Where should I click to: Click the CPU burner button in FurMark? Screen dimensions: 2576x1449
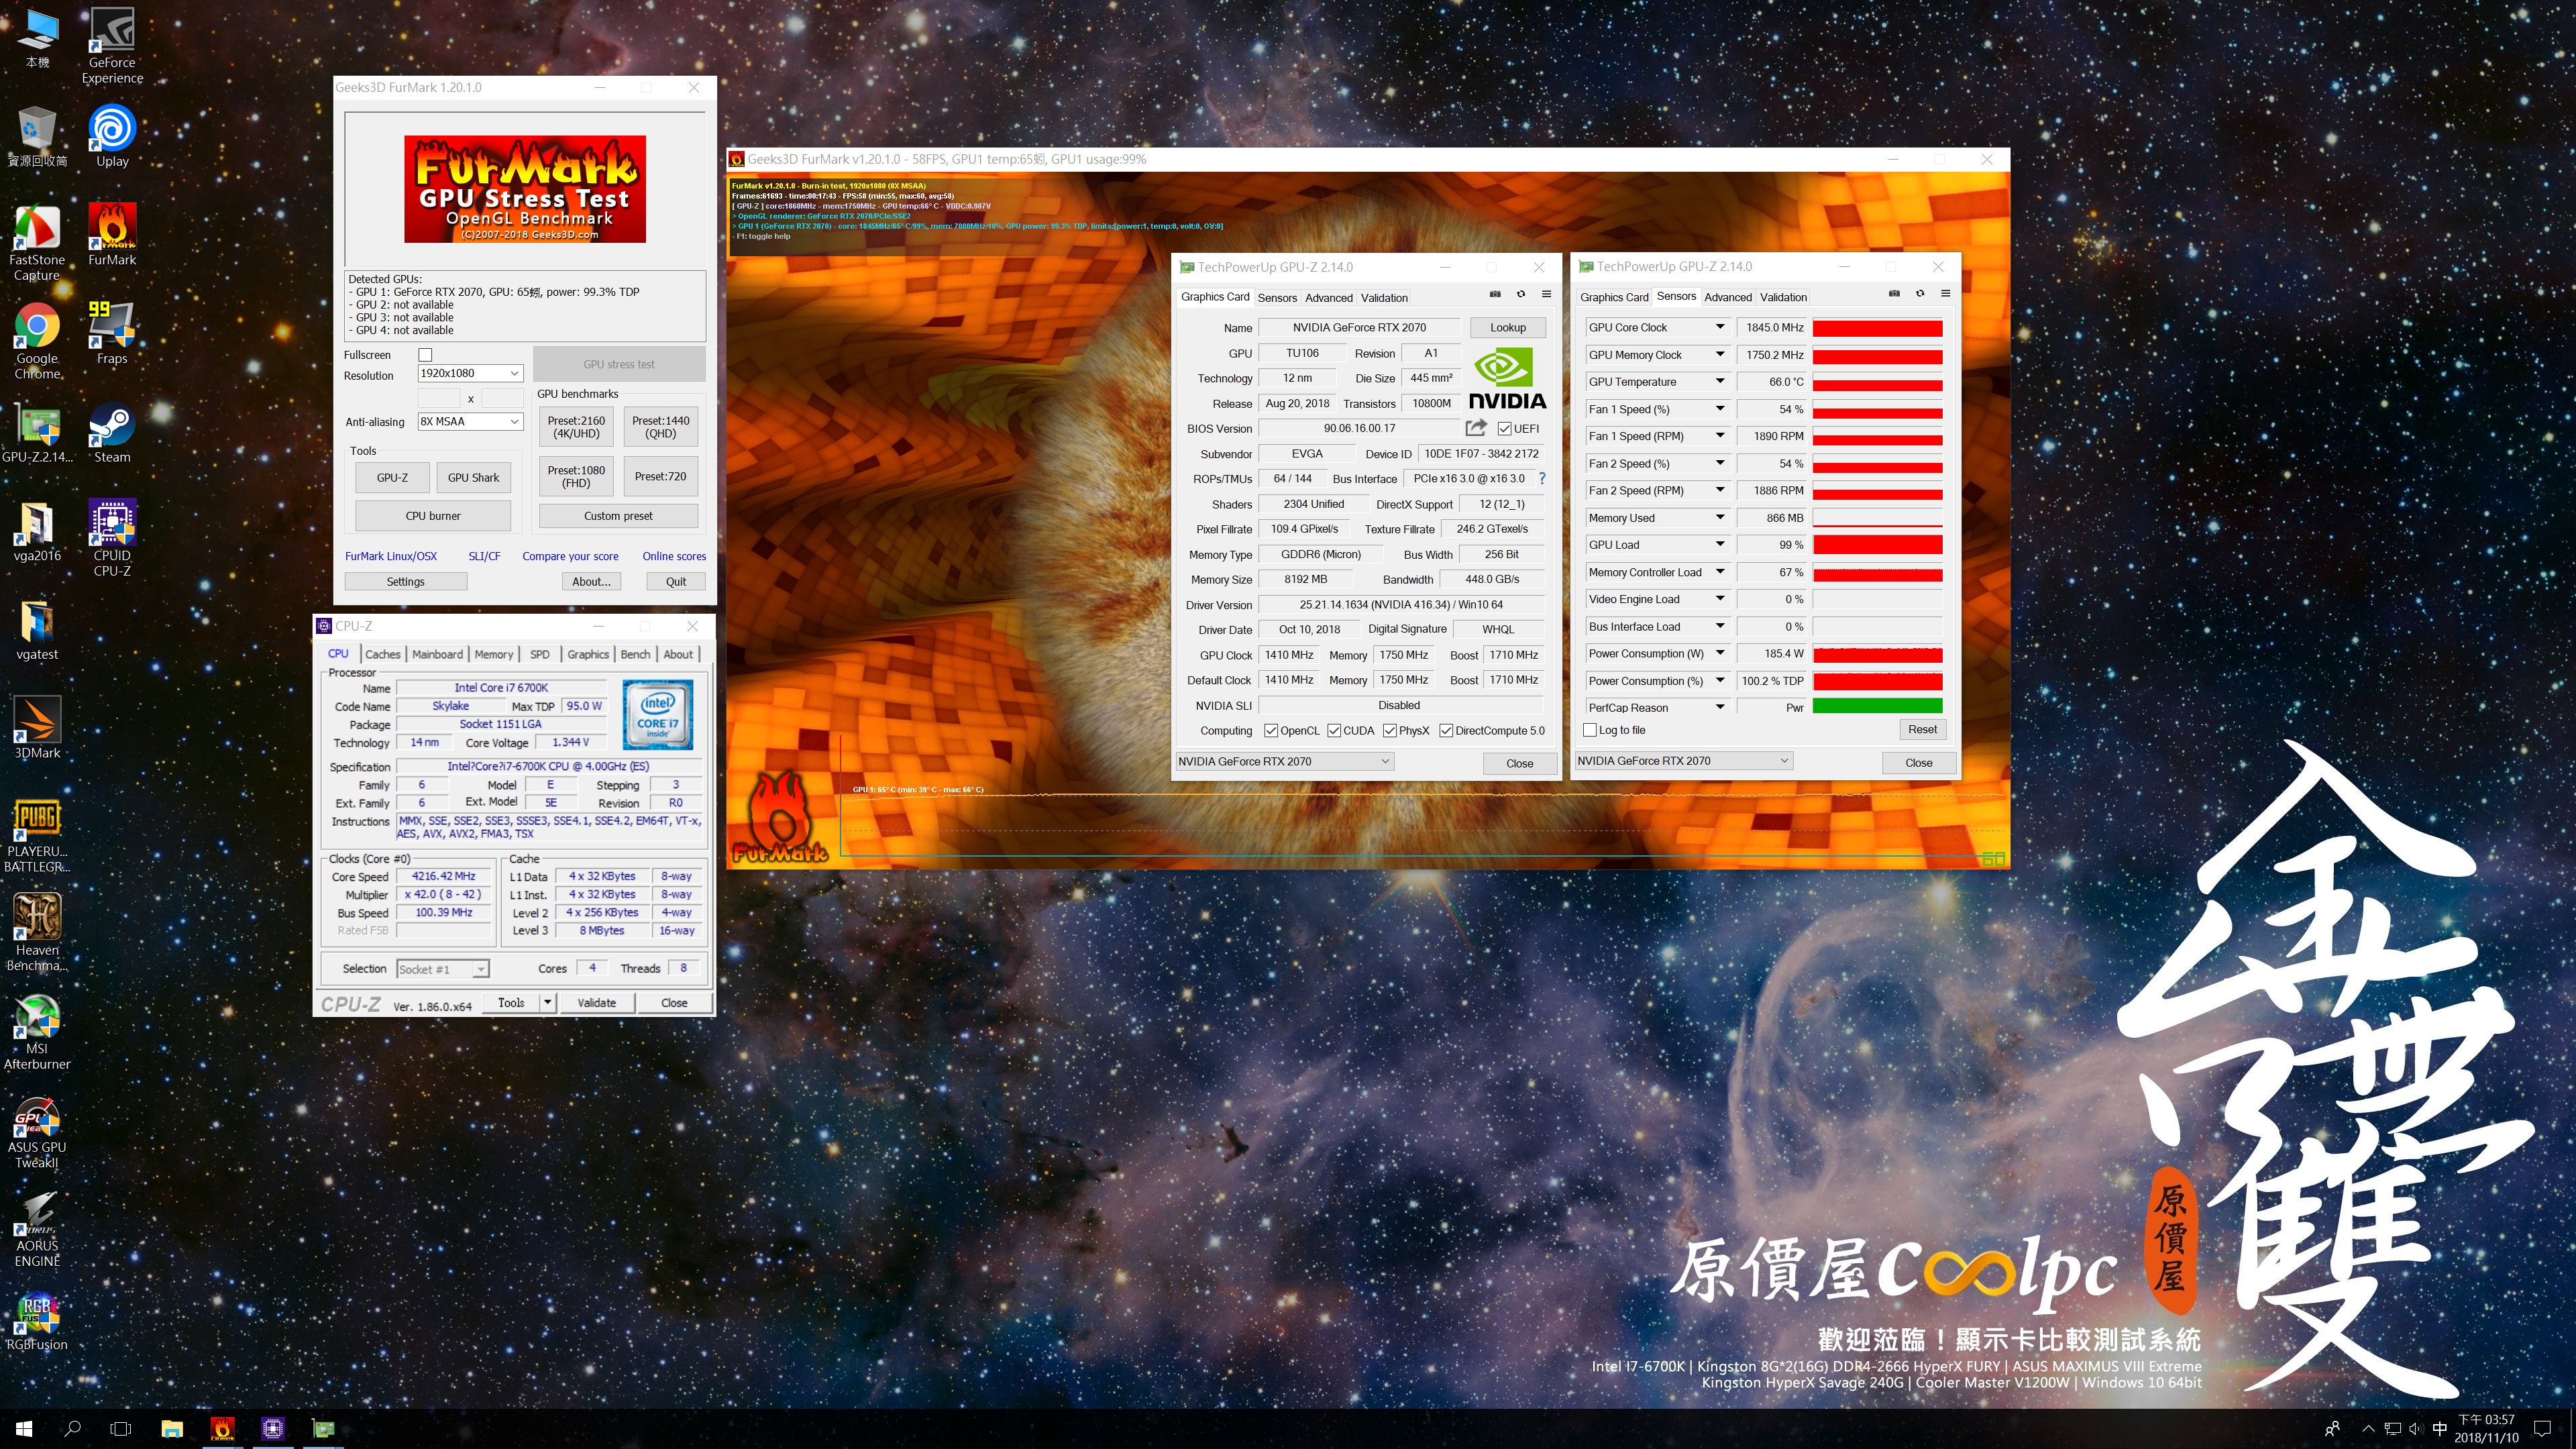pos(433,516)
